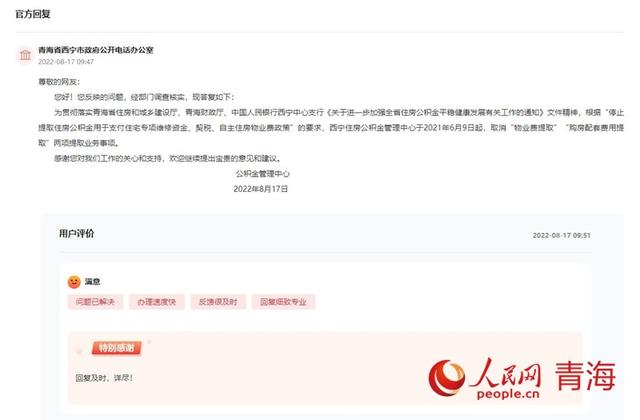The width and height of the screenshot is (640, 420).
Task: Select the 问题已解决 tag
Action: pos(95,302)
